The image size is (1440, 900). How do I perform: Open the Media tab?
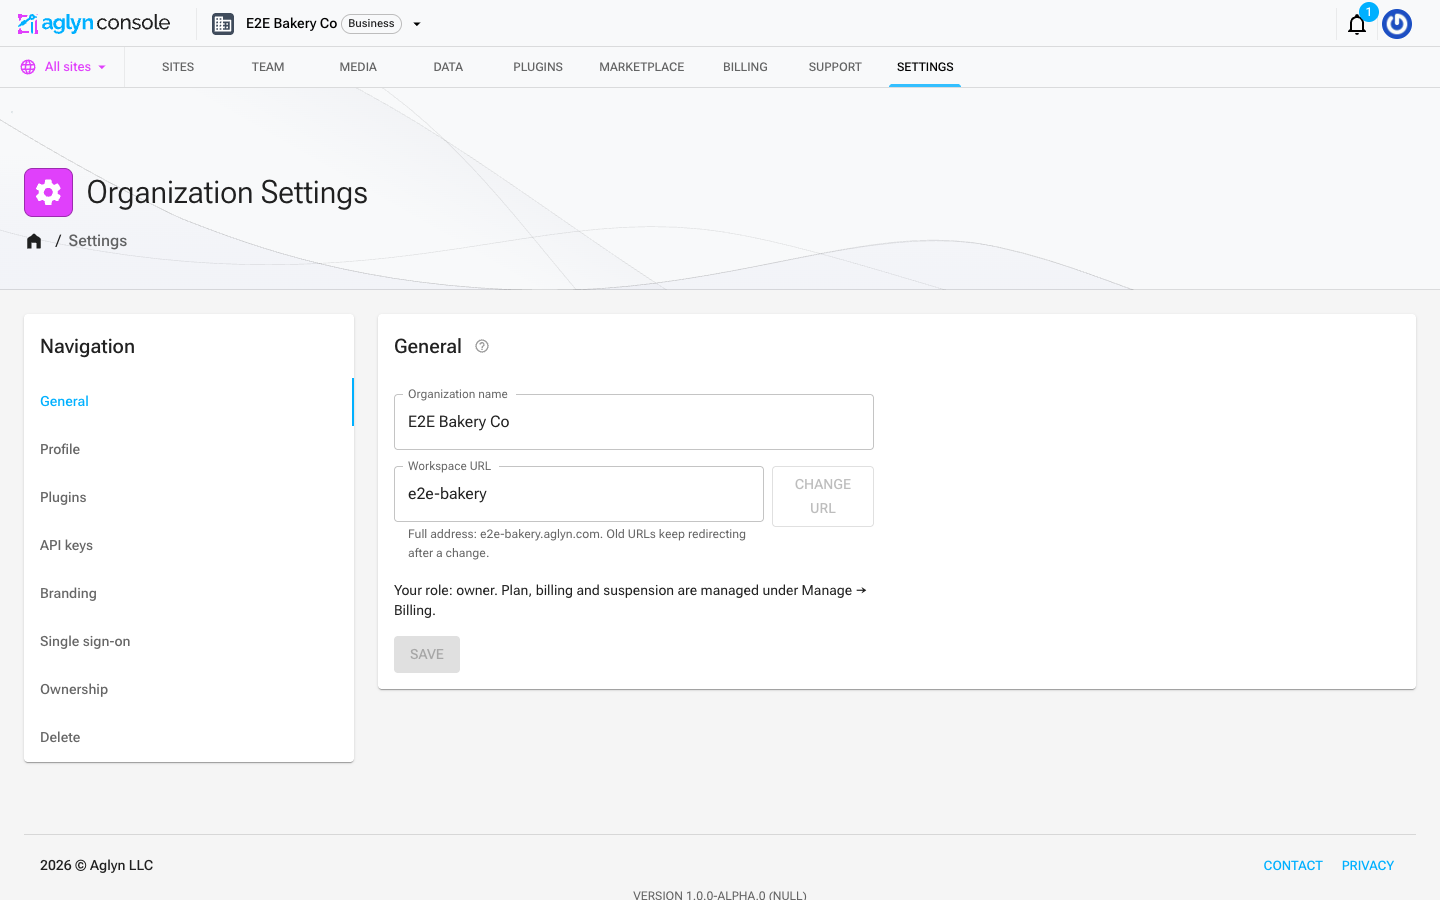pyautogui.click(x=358, y=67)
